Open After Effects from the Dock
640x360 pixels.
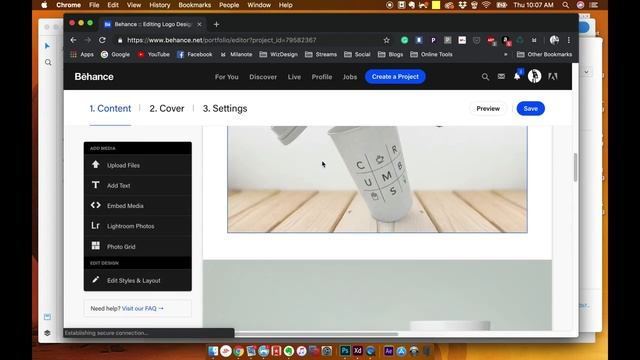388,351
